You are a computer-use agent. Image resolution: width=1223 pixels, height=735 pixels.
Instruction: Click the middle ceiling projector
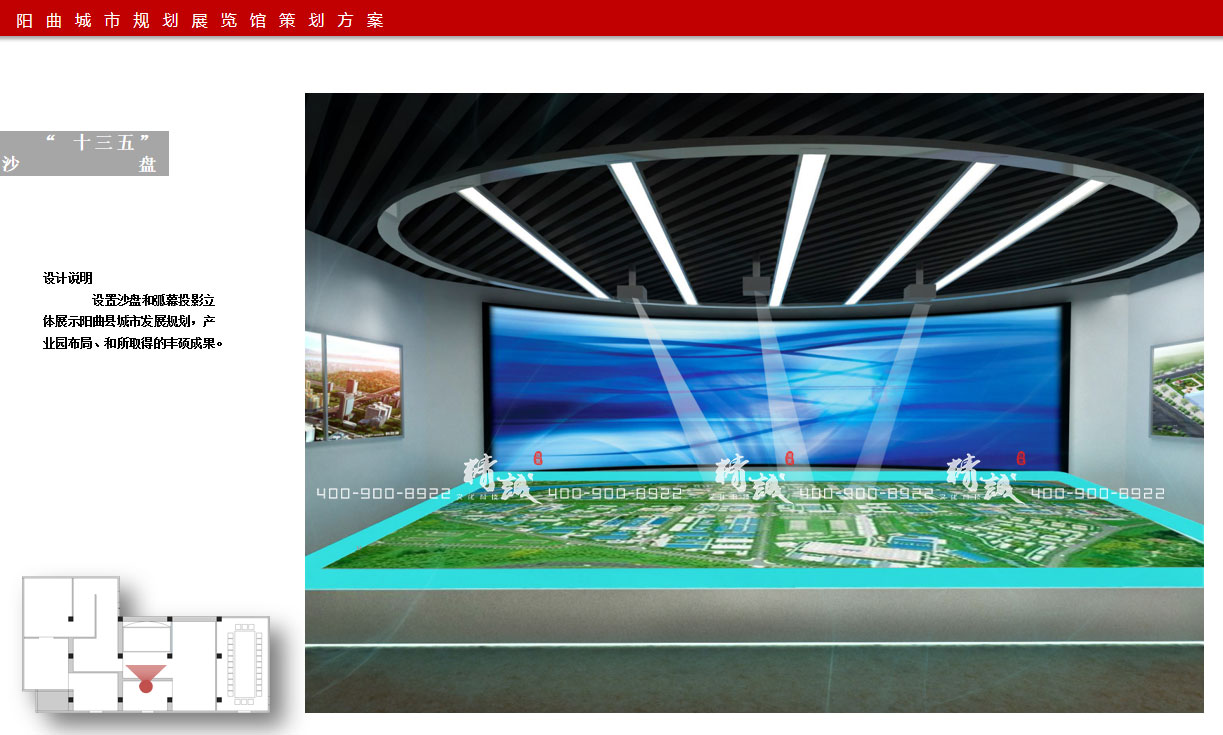pyautogui.click(x=757, y=282)
